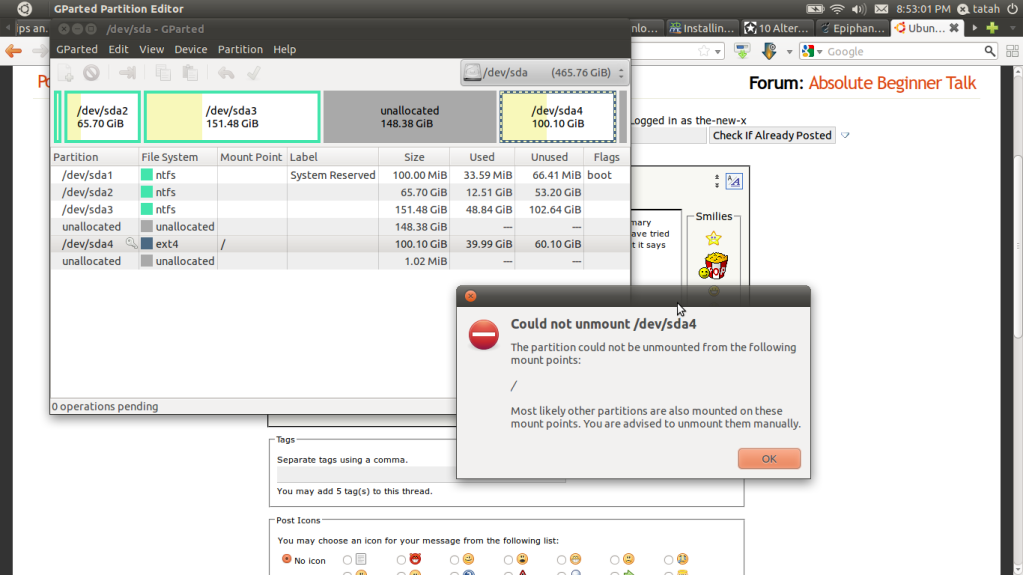Screen dimensions: 1023x575
Task: Close the Ubun... browser tab
Action: [954, 28]
